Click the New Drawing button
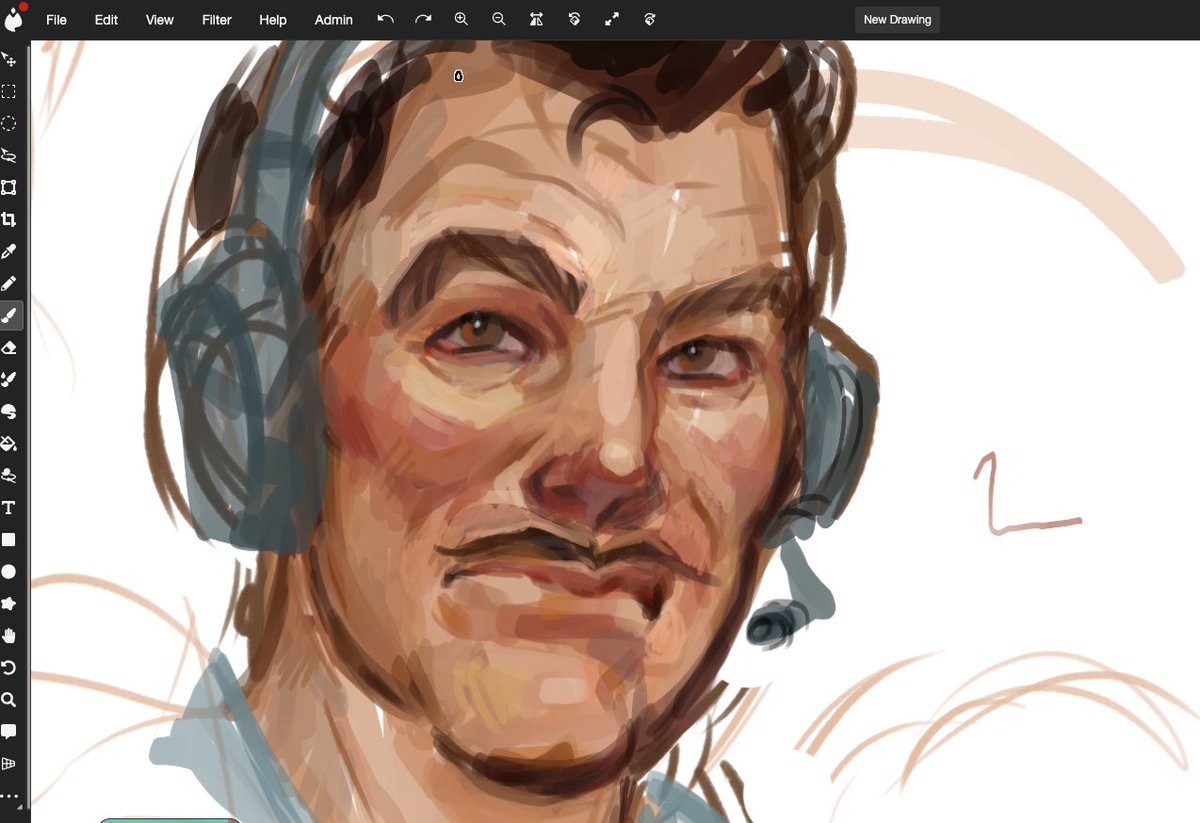The height and width of the screenshot is (823, 1200). [897, 20]
